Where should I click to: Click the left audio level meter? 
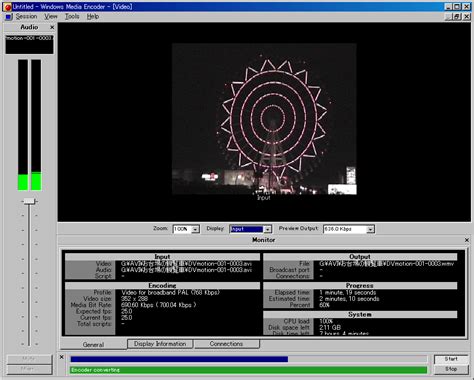[x=23, y=125]
